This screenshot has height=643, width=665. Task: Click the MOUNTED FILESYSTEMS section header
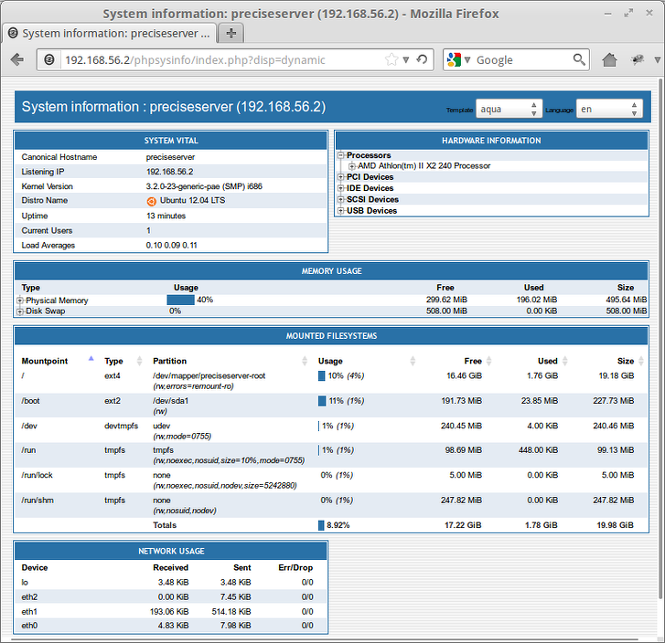(x=331, y=336)
